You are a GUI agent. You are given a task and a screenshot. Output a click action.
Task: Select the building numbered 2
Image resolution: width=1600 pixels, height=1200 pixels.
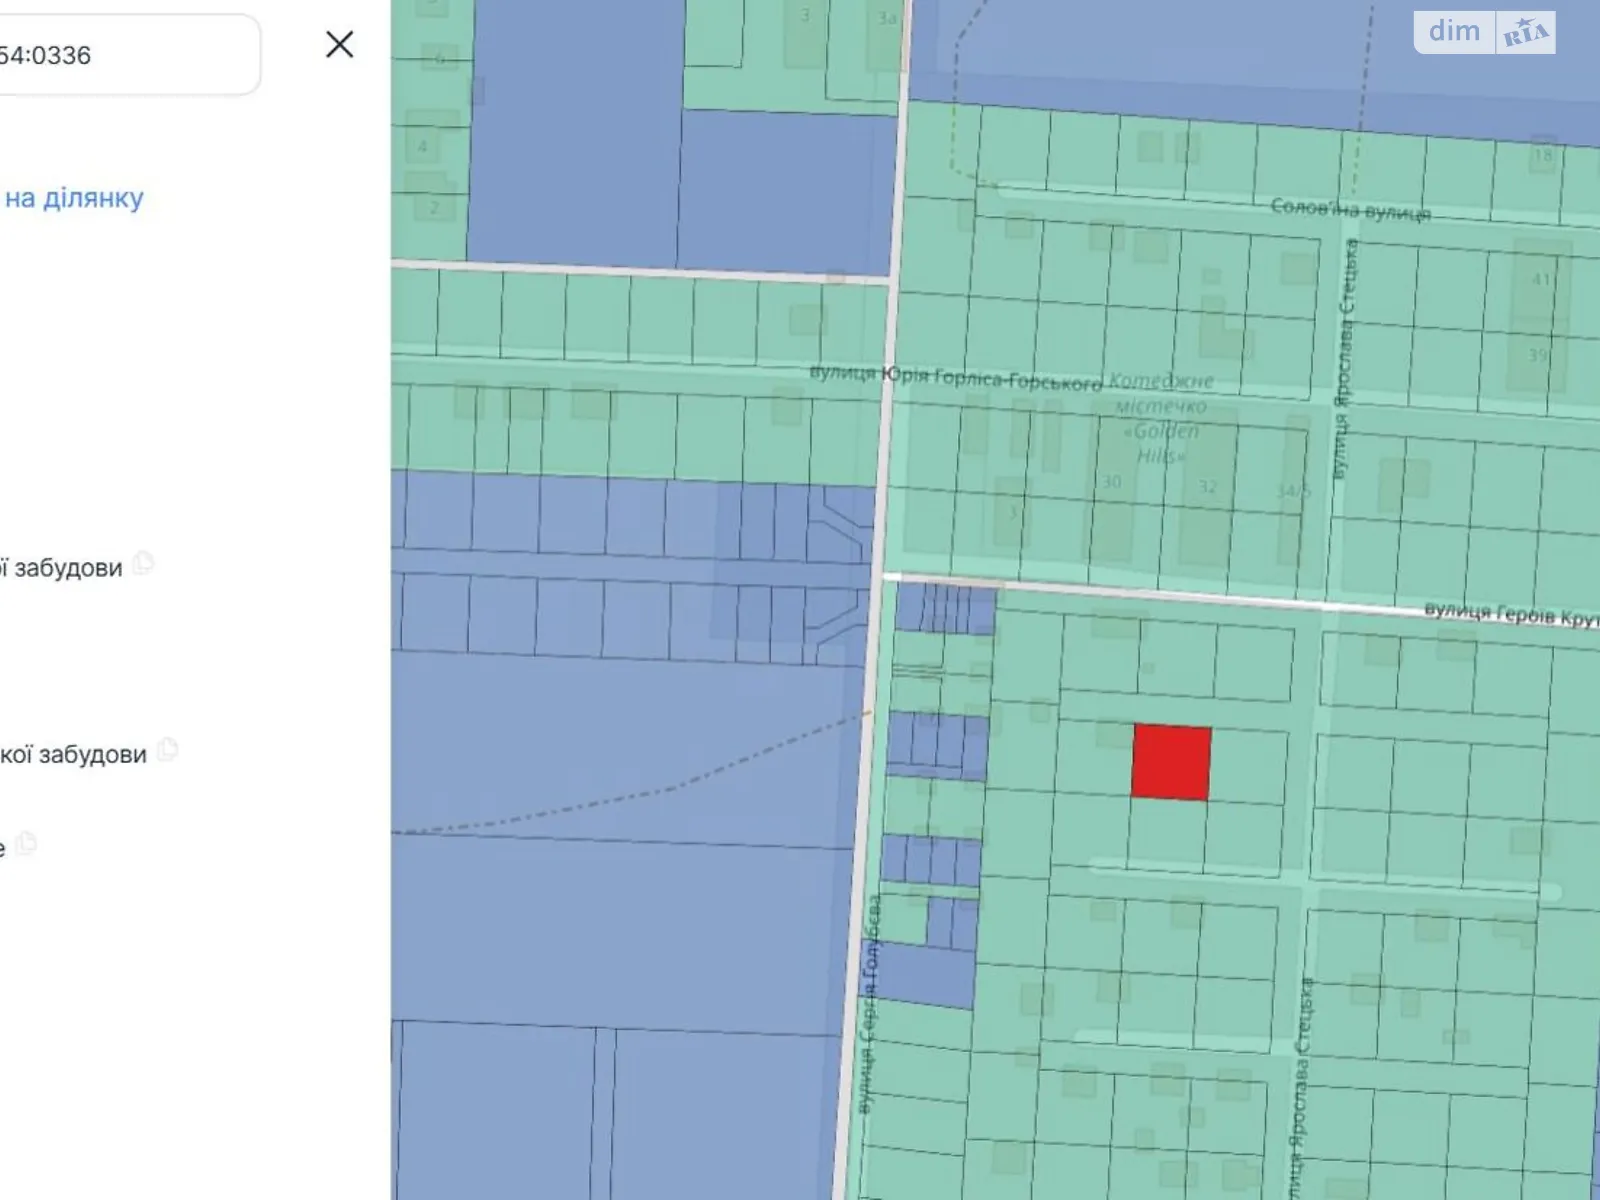[x=434, y=208]
